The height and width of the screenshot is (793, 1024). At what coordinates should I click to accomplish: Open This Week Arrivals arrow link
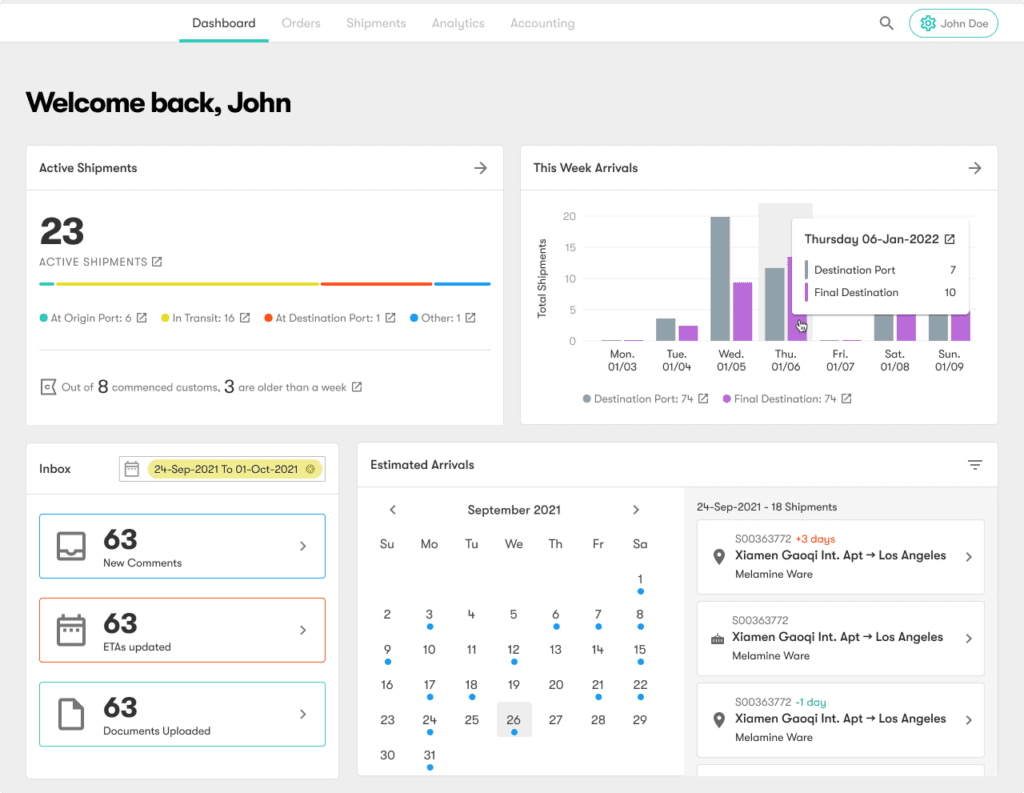[974, 168]
